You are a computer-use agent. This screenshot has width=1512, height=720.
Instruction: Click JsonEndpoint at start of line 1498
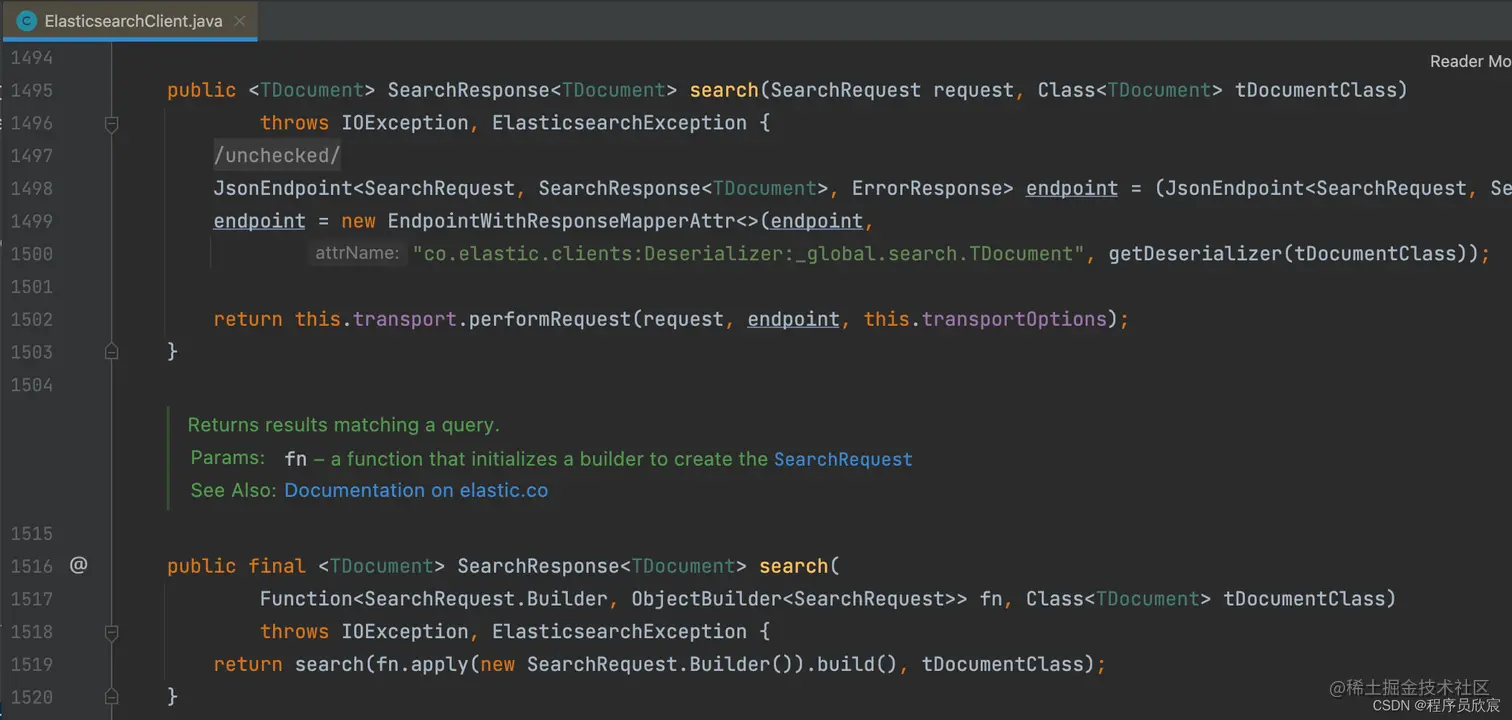[283, 188]
